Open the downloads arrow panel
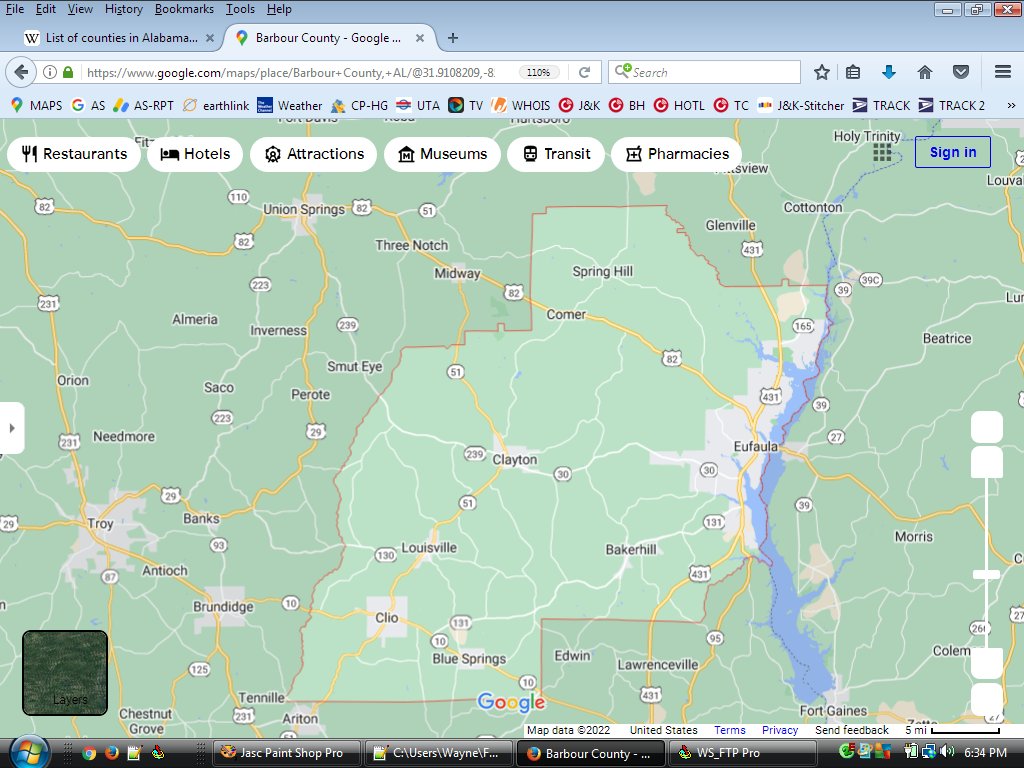1024x768 pixels. [x=888, y=72]
